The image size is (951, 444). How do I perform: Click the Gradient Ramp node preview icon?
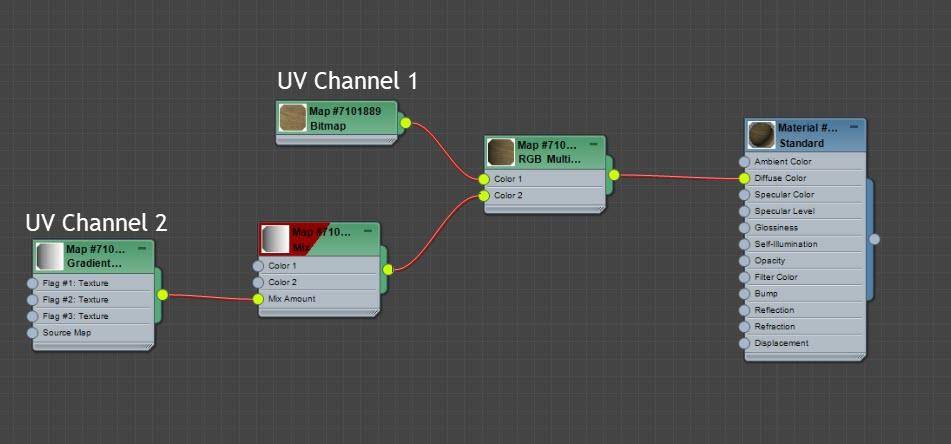[x=49, y=257]
